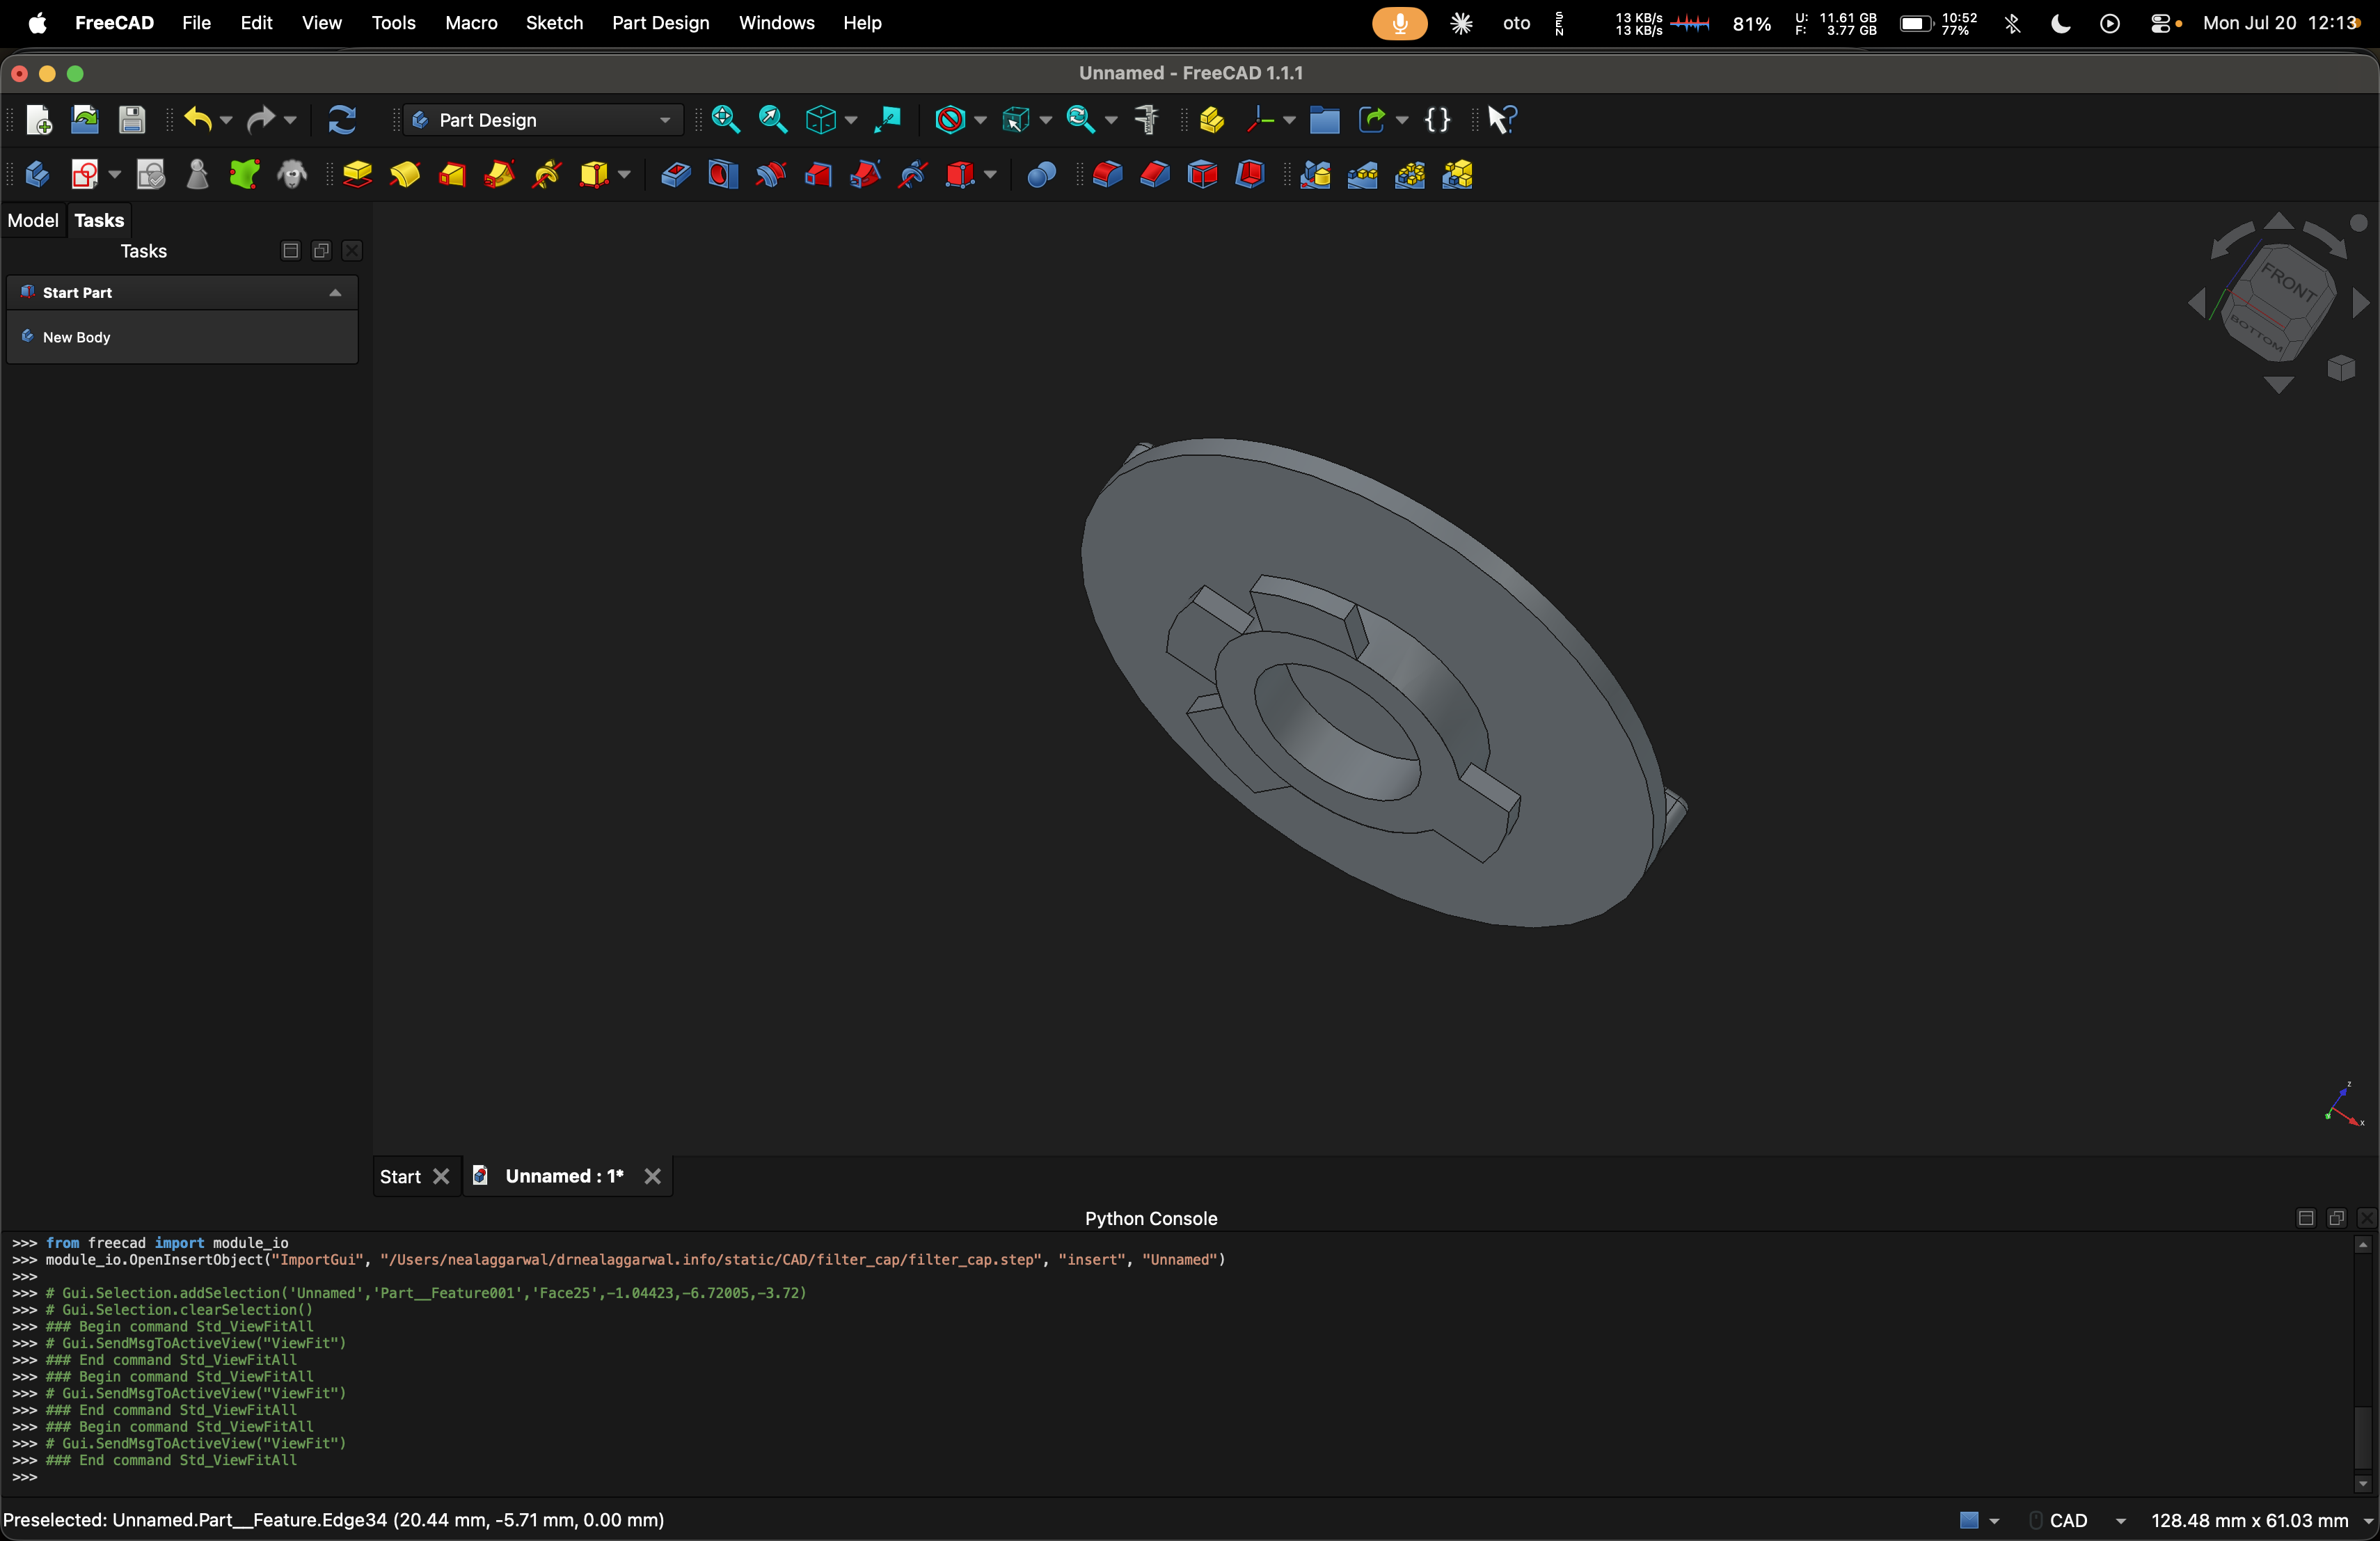Open the Redo history dropdown arrow
Screen dimensions: 2380x1541
(x=290, y=120)
